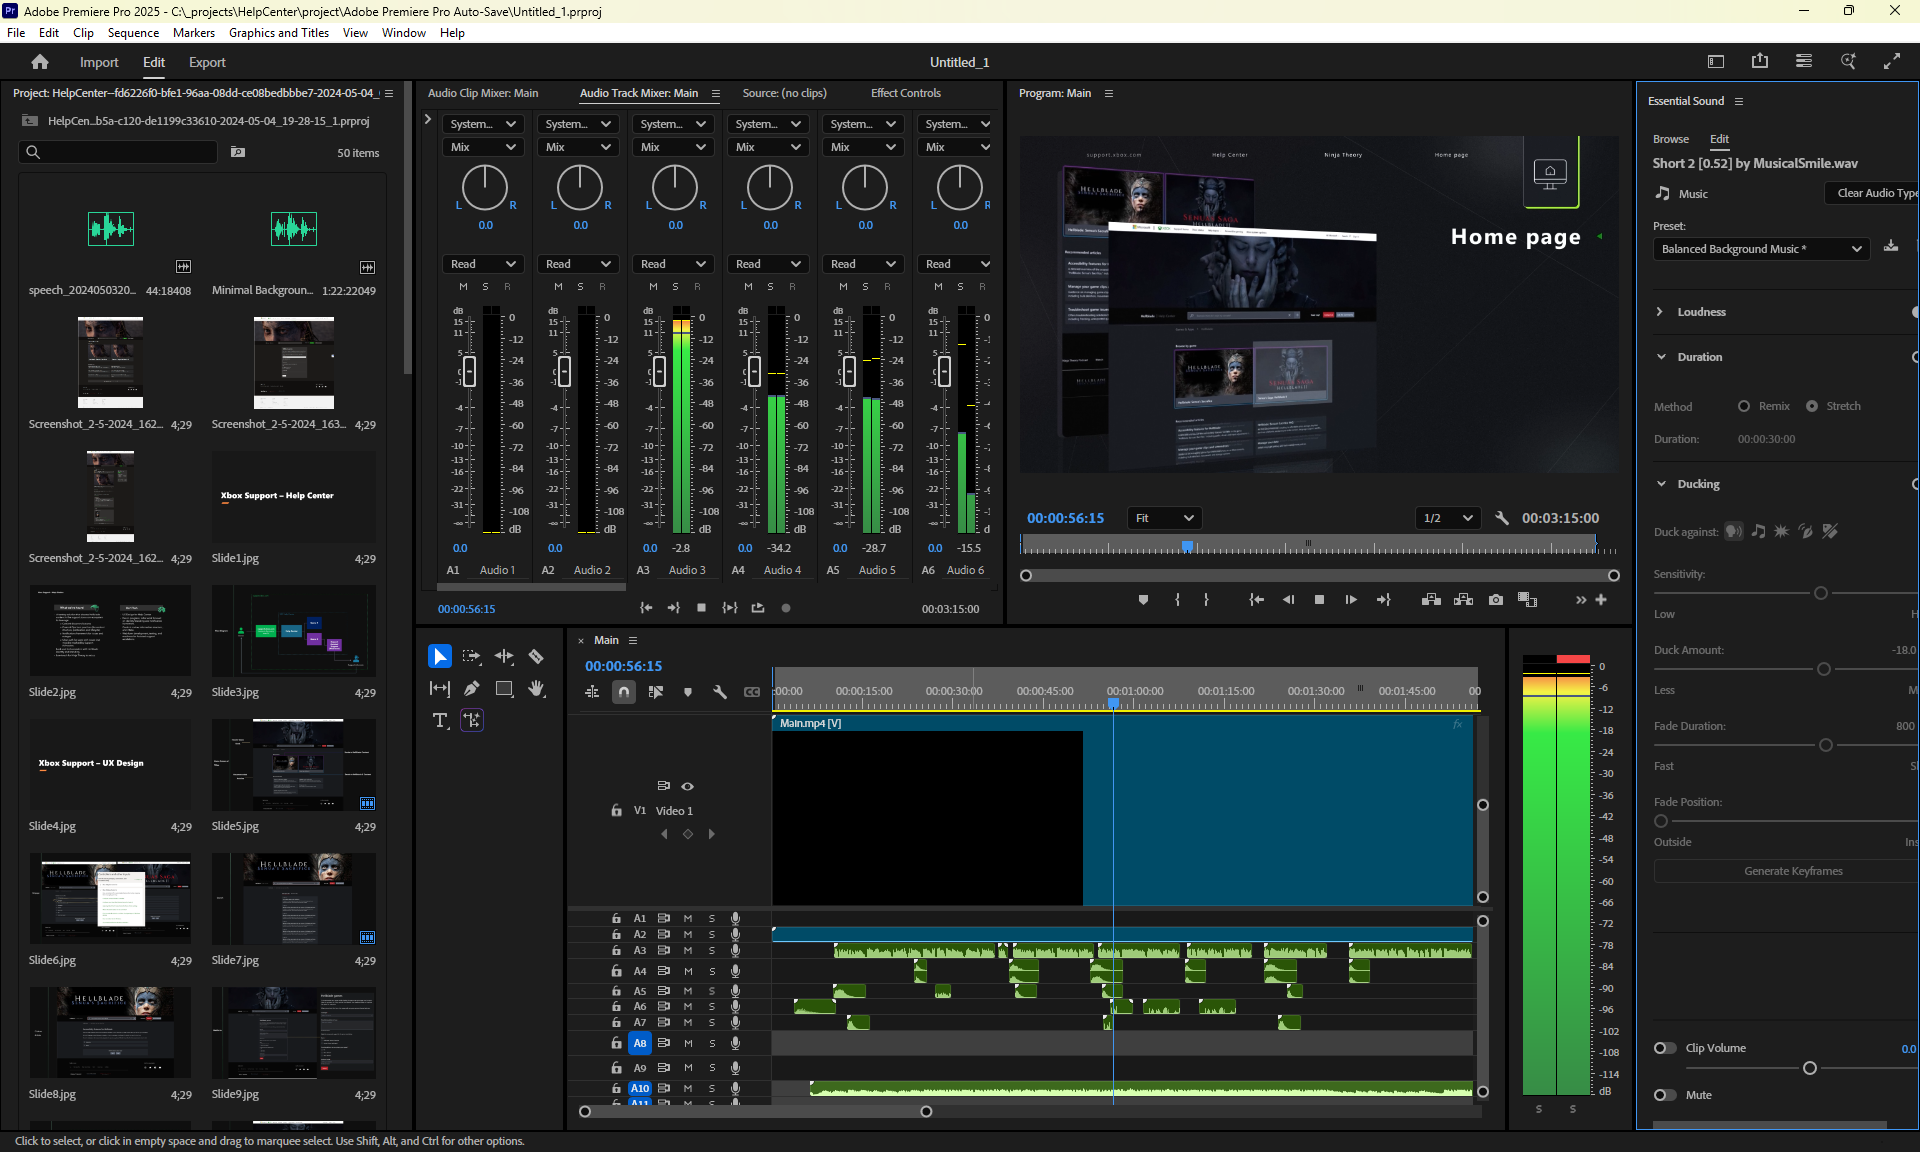Click the Add Marker icon in Program monitor

pyautogui.click(x=1143, y=600)
